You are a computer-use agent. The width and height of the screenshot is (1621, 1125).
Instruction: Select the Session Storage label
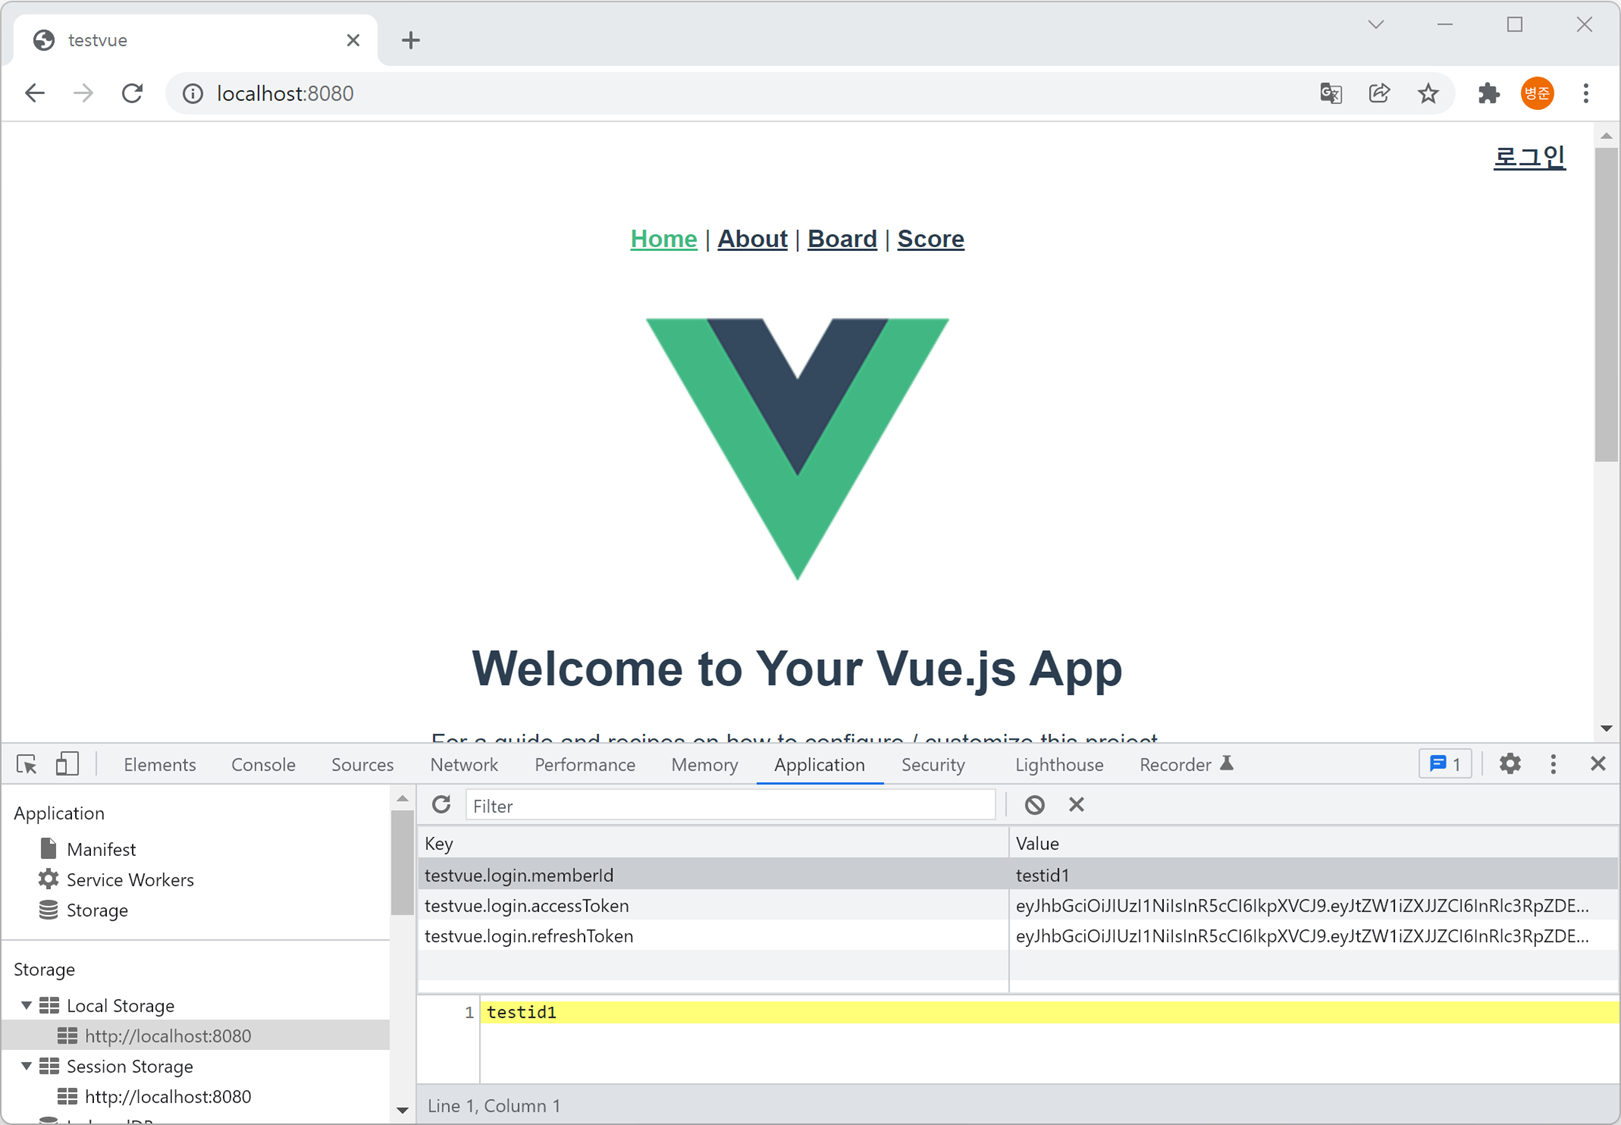point(130,1067)
